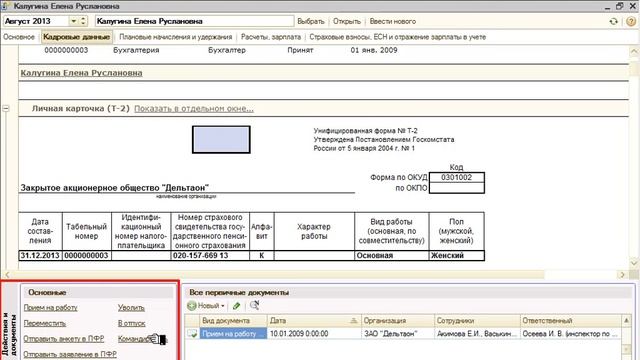This screenshot has width=640, height=360.
Task: Click the sort arrow in Дата column header
Action: (x=353, y=321)
